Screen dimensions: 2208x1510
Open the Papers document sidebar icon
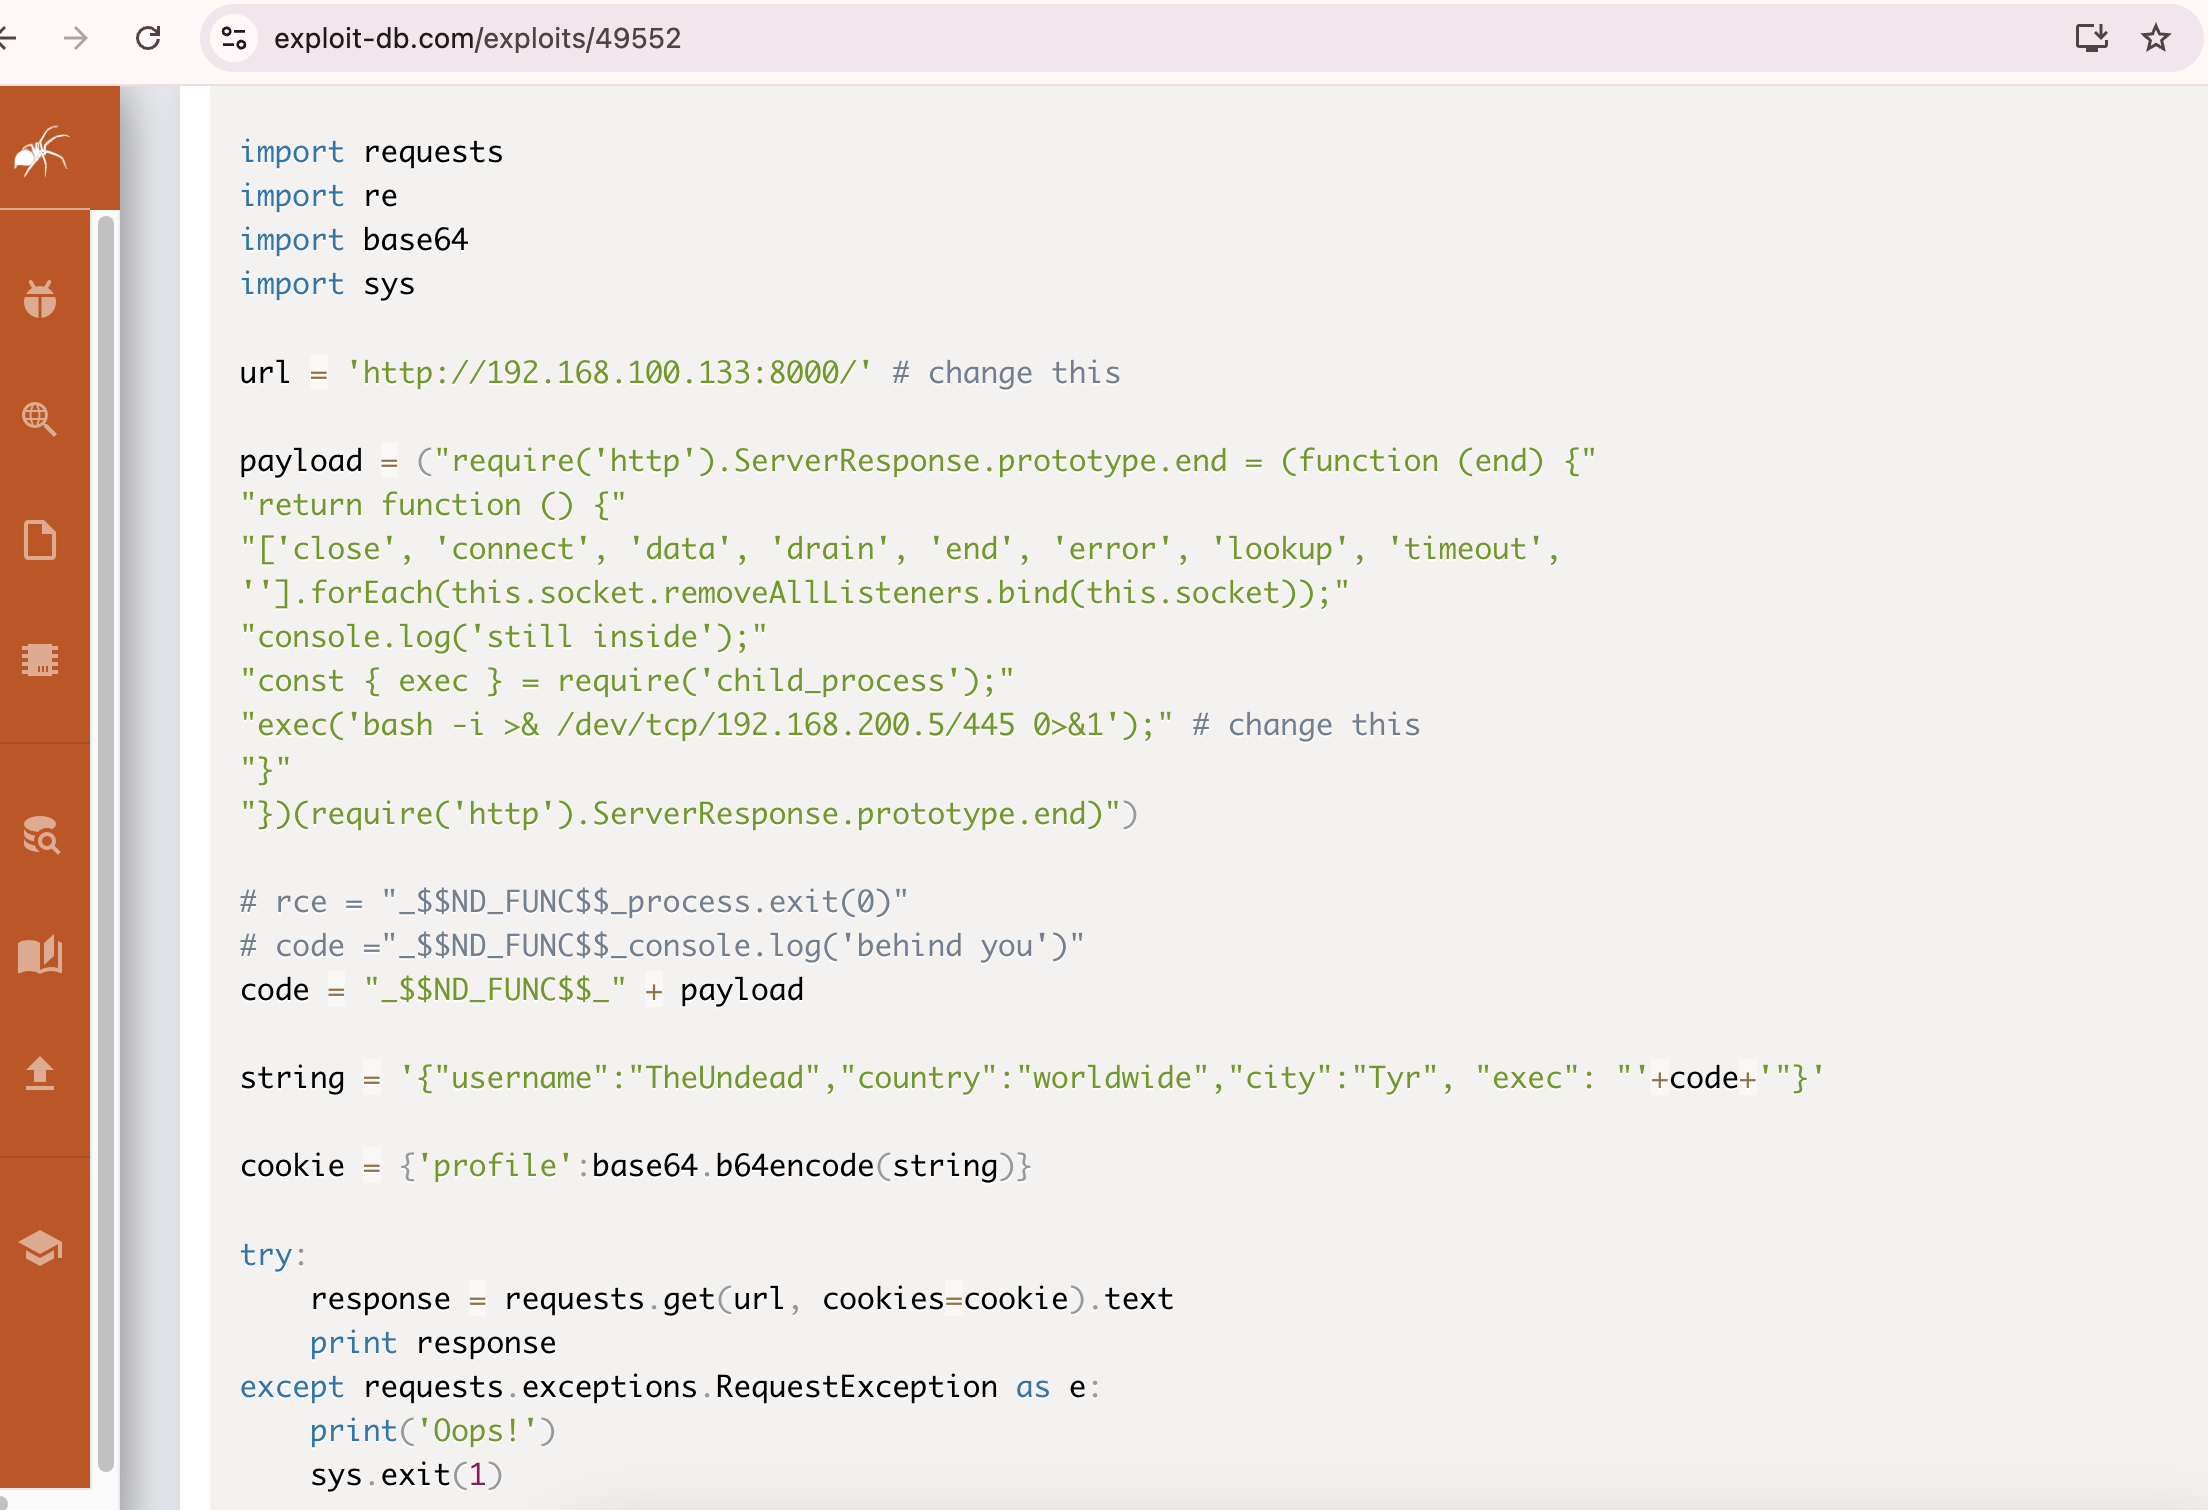point(40,540)
